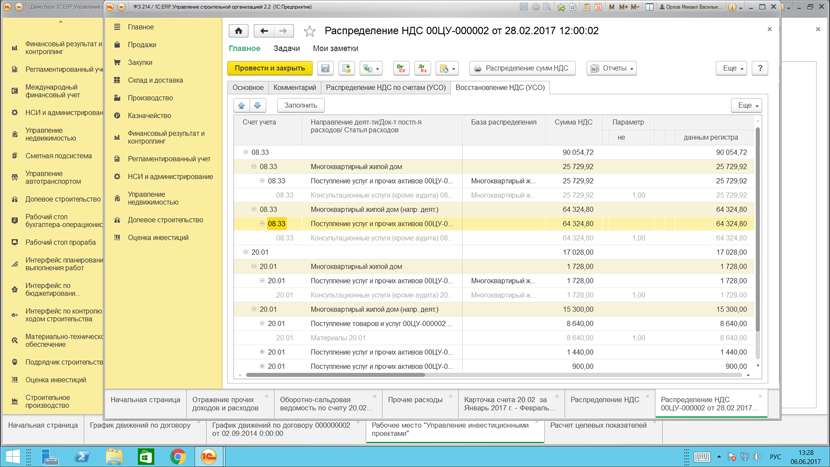Collapse the top-level 08.33 tree row
This screenshot has height=467, width=830.
point(246,153)
